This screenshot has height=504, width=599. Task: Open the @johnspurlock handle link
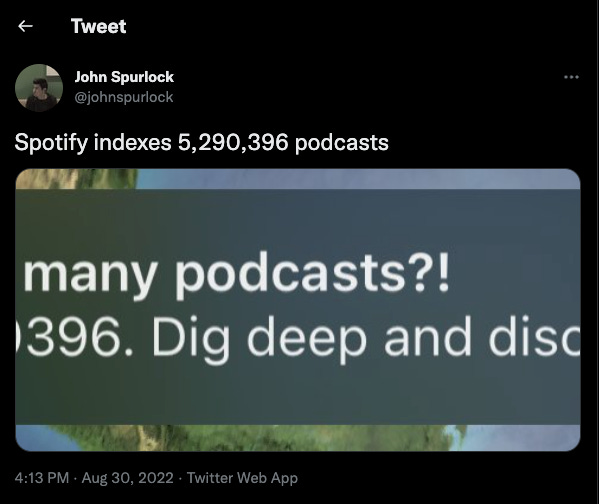pyautogui.click(x=124, y=97)
